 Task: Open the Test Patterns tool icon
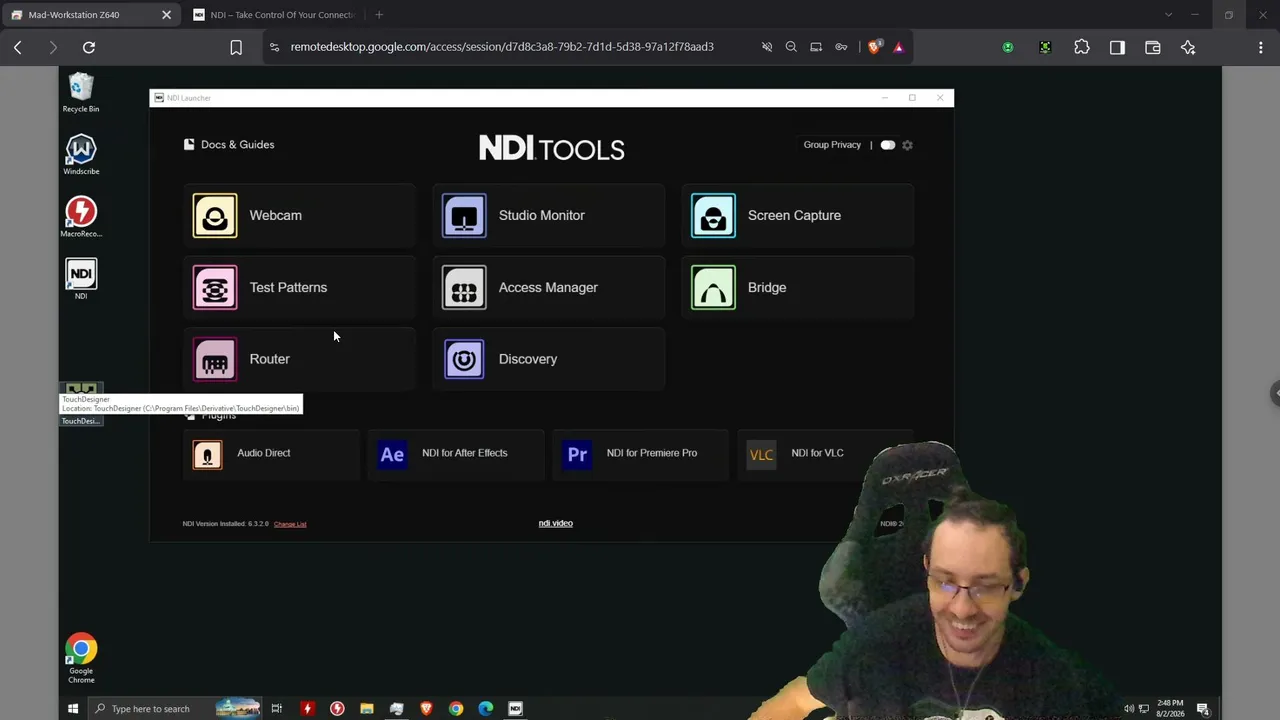click(215, 287)
